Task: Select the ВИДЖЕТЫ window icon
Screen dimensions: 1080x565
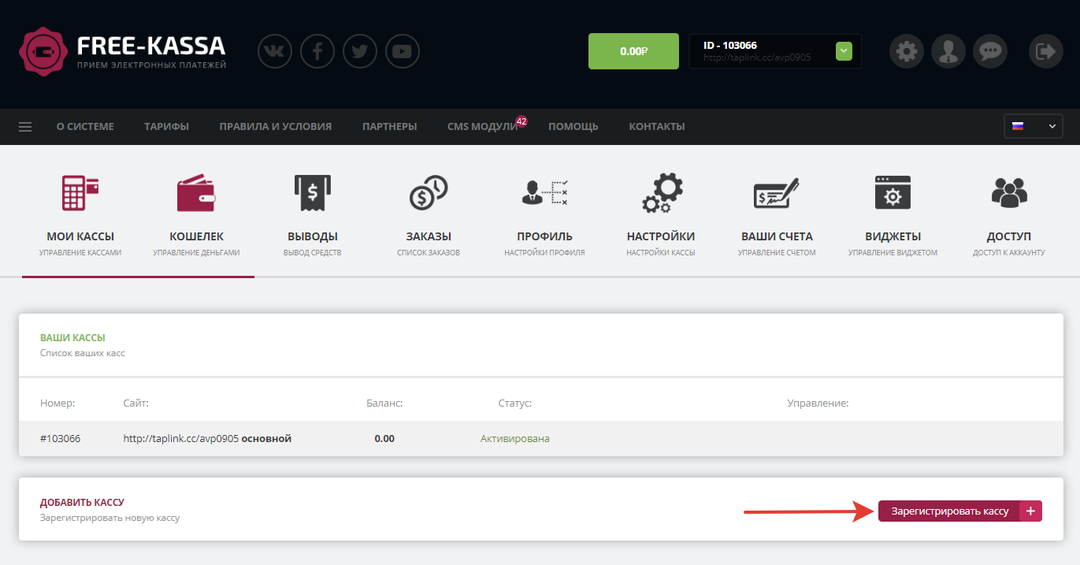Action: (x=893, y=192)
